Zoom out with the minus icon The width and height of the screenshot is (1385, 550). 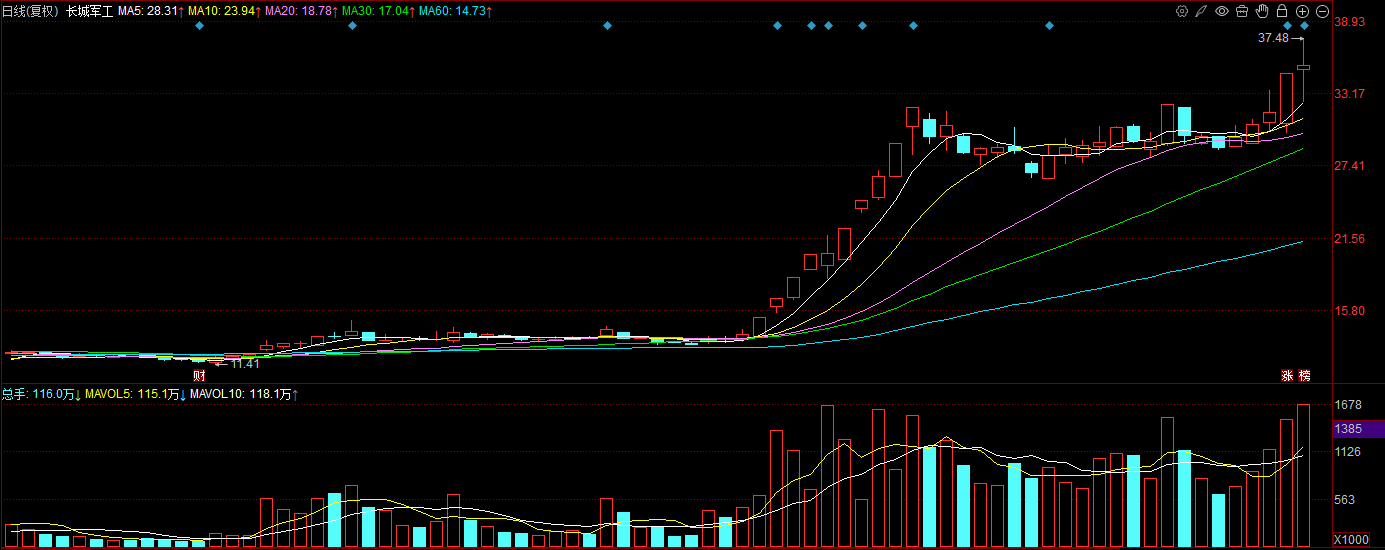click(1322, 11)
